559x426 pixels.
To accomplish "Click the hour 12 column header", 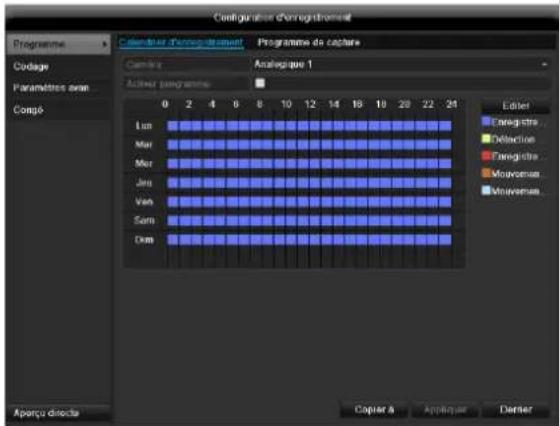I will tap(310, 104).
